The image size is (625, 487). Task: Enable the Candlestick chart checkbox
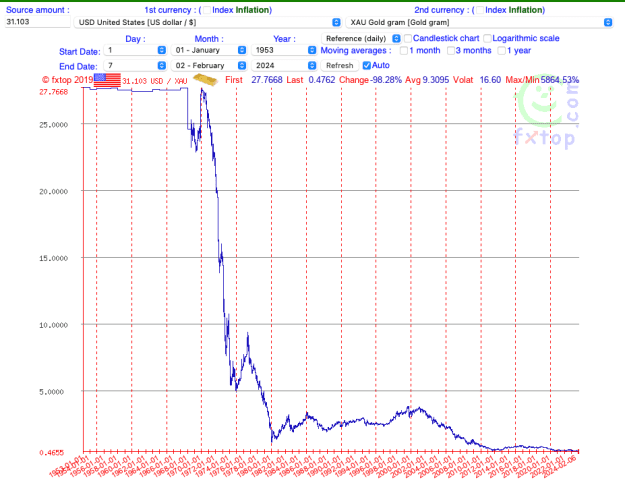(408, 39)
